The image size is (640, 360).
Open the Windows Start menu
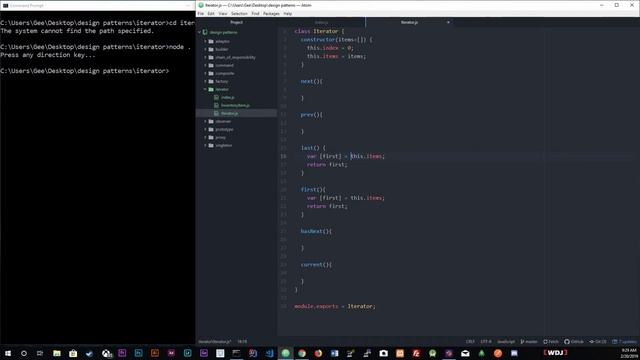click(7, 353)
